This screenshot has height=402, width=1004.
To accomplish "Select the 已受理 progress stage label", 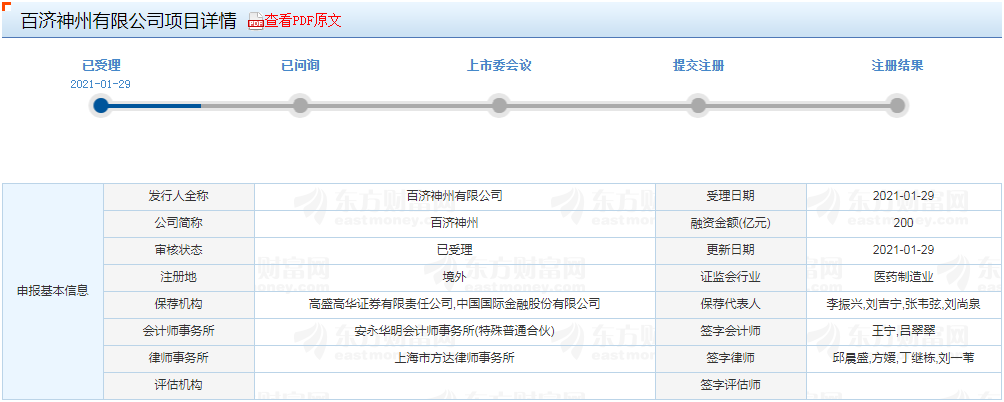I will [101, 65].
